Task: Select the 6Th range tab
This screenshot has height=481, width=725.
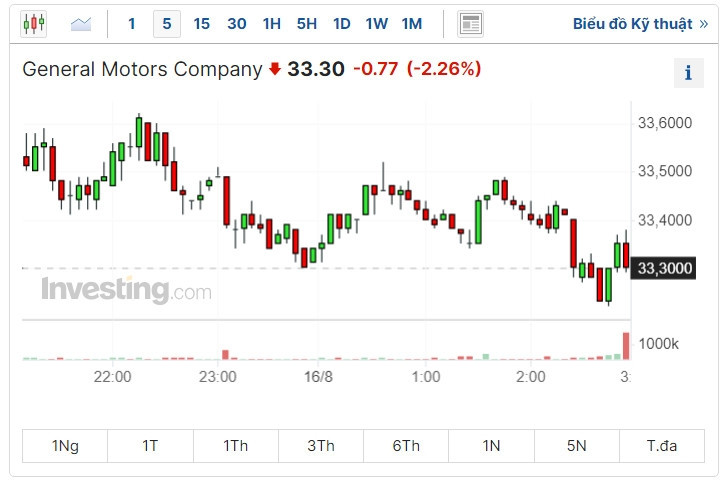Action: tap(406, 446)
